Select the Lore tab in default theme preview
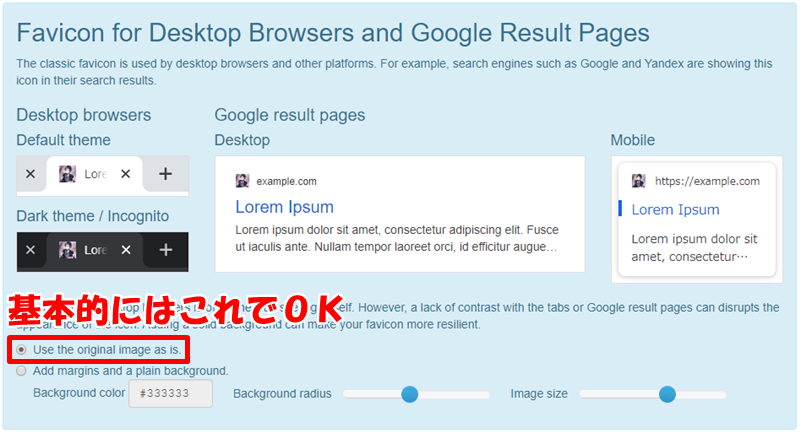The image size is (800, 433). point(95,175)
